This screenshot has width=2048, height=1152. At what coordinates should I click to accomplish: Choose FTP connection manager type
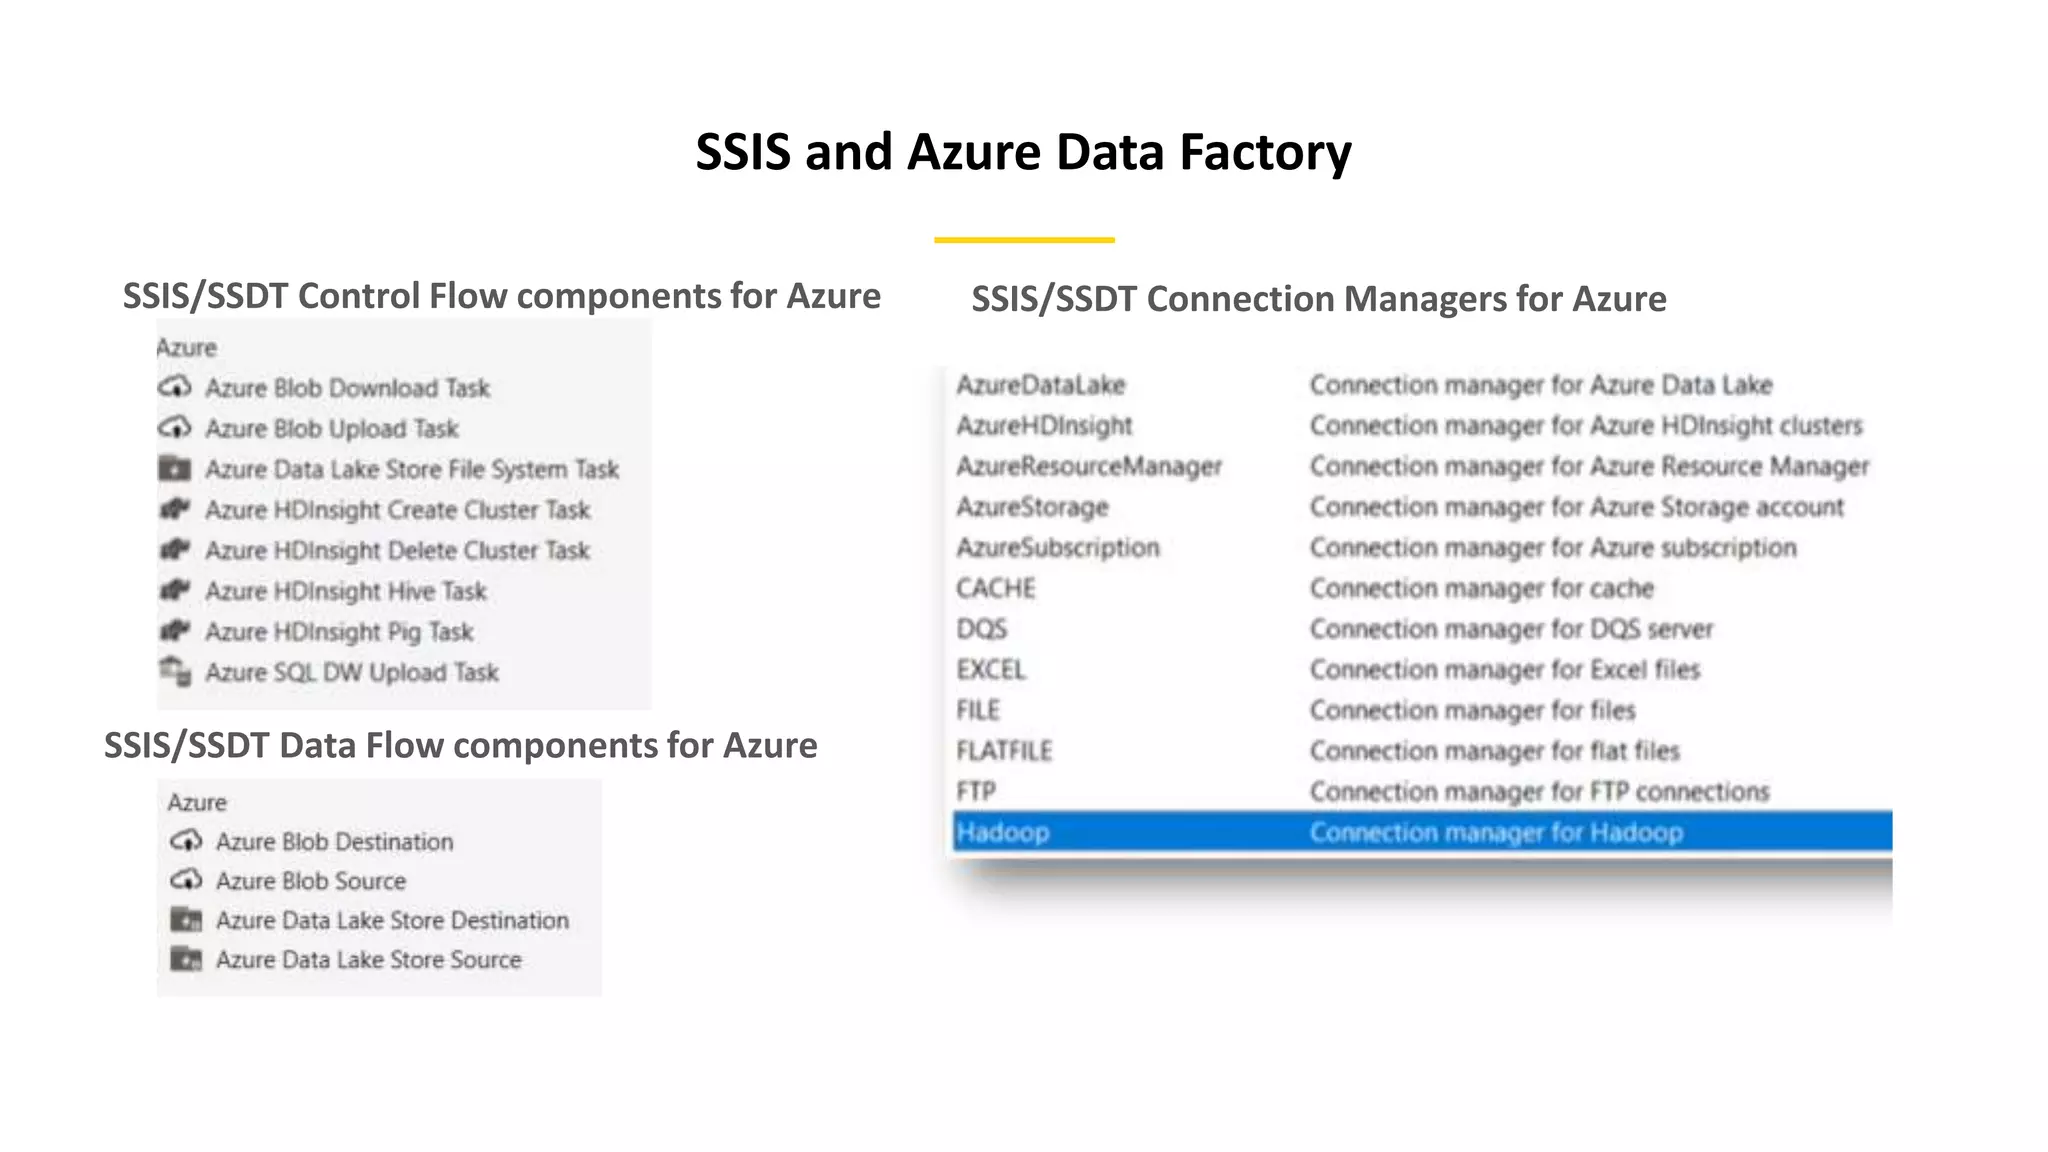(x=975, y=791)
